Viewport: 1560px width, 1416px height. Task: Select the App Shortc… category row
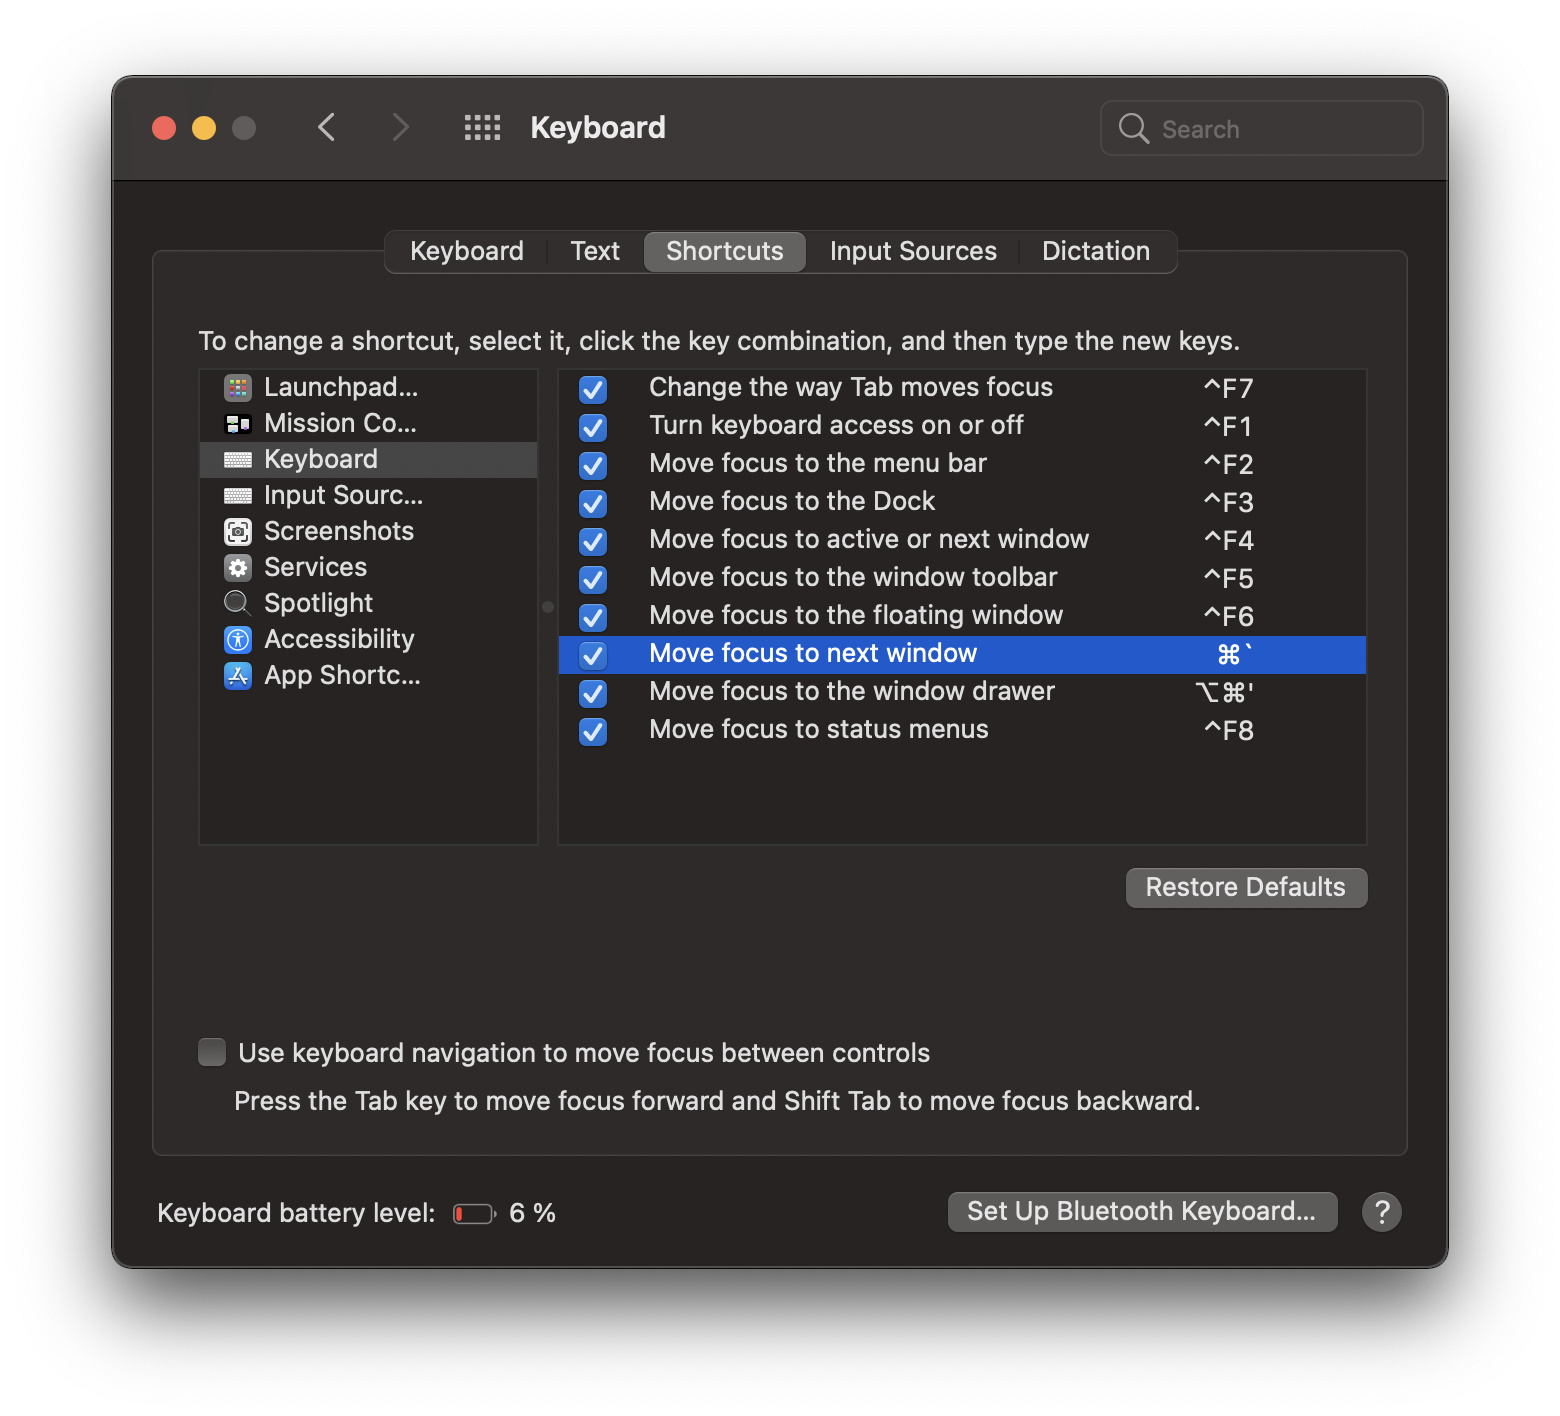[x=369, y=675]
